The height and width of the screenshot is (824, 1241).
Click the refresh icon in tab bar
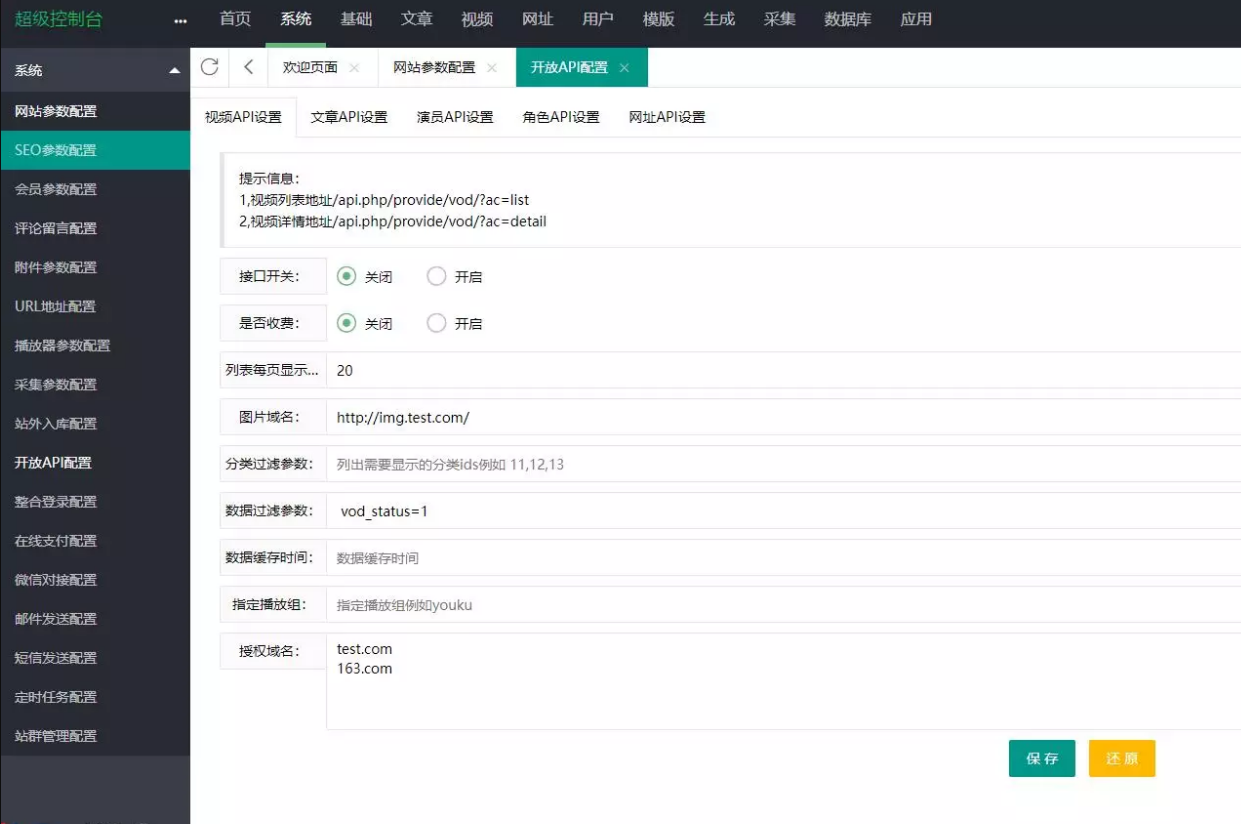[209, 67]
